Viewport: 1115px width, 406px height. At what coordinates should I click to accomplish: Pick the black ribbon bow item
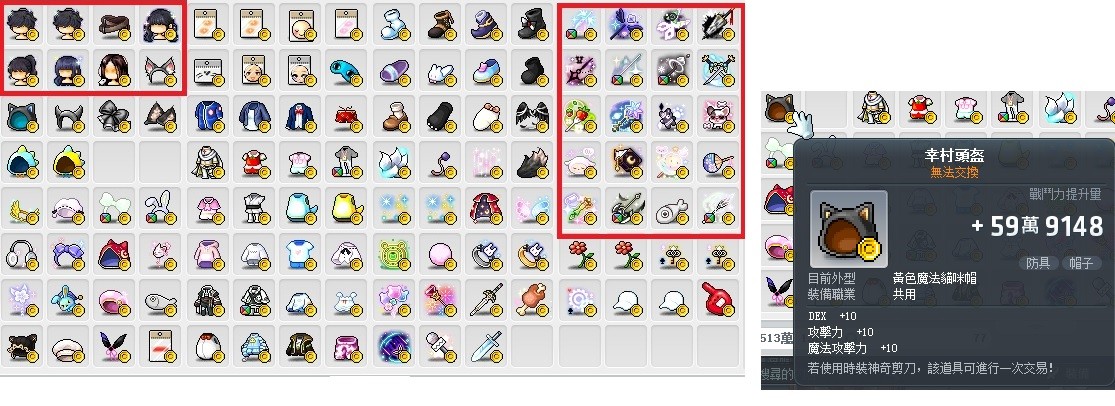(x=115, y=116)
